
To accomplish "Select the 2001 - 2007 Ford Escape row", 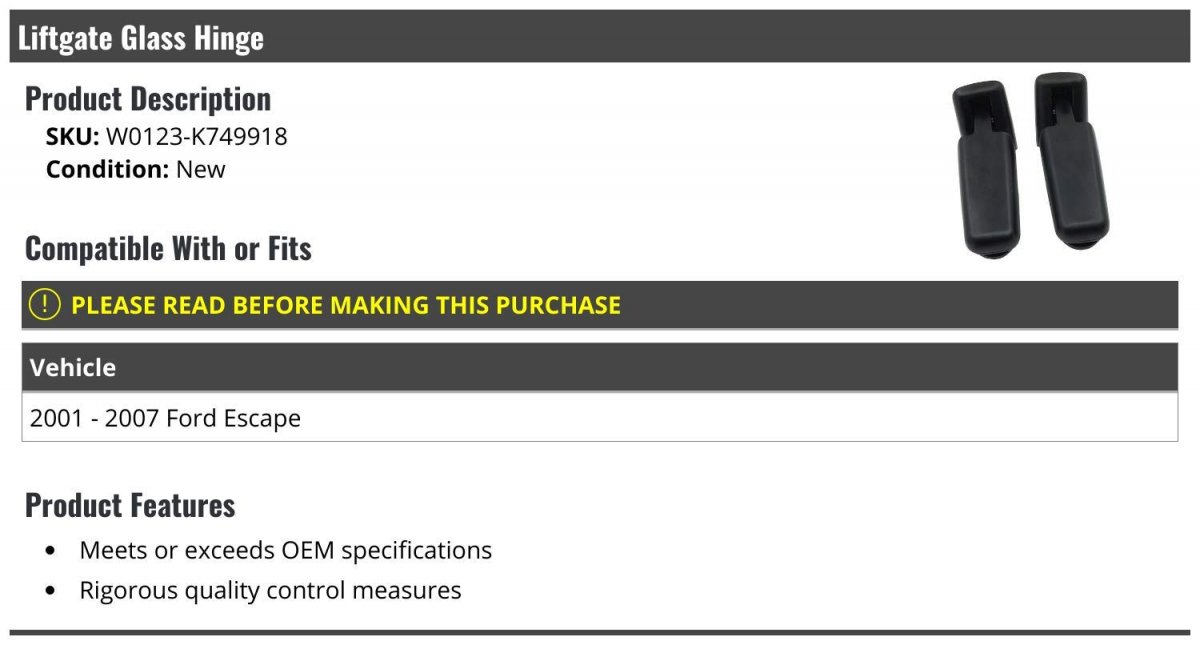I will coord(598,418).
